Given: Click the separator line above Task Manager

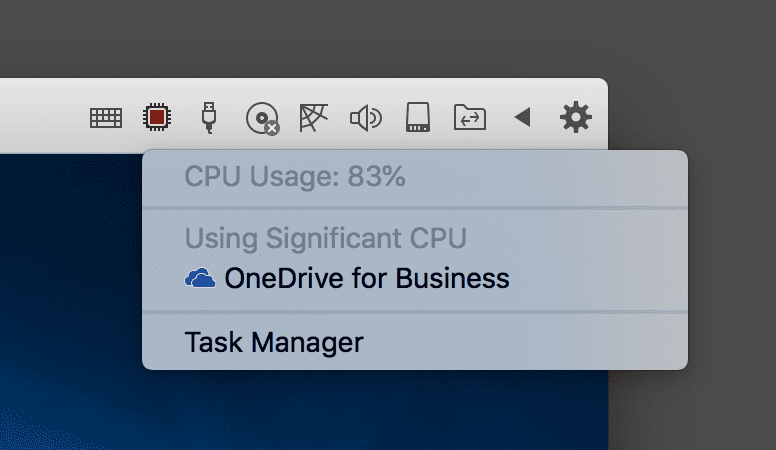Looking at the screenshot, I should pos(415,312).
